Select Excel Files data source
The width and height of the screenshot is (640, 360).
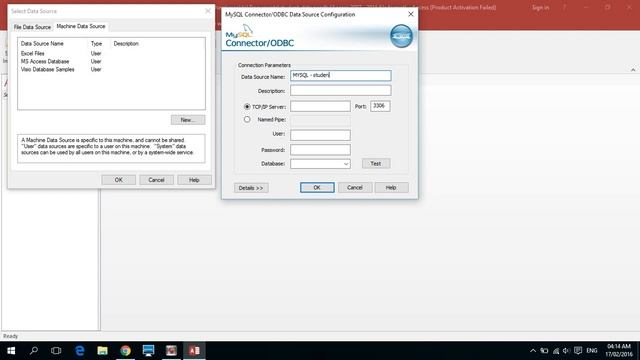[33, 53]
